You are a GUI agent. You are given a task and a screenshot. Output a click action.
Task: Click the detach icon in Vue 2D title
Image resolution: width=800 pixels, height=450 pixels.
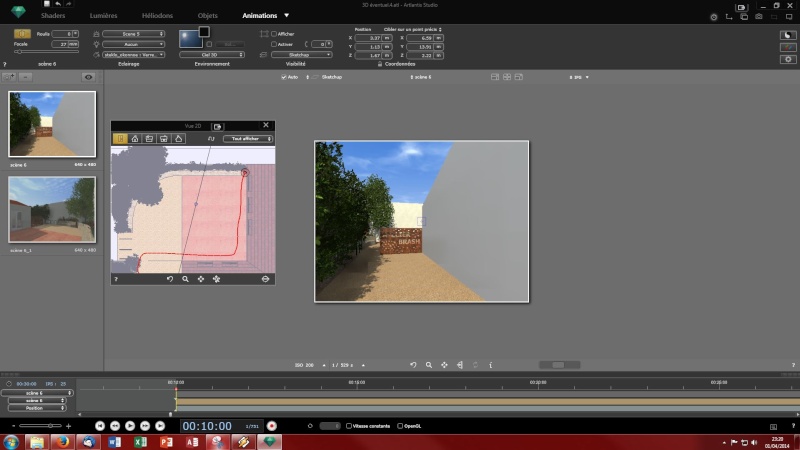pyautogui.click(x=218, y=127)
